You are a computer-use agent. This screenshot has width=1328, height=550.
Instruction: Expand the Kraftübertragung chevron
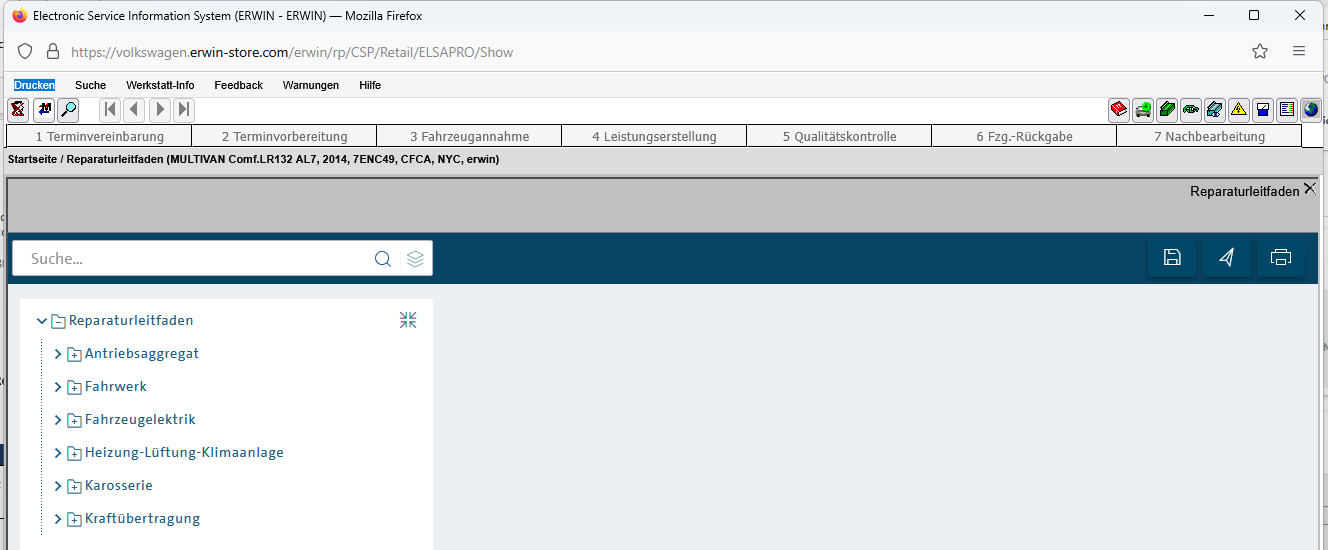58,519
